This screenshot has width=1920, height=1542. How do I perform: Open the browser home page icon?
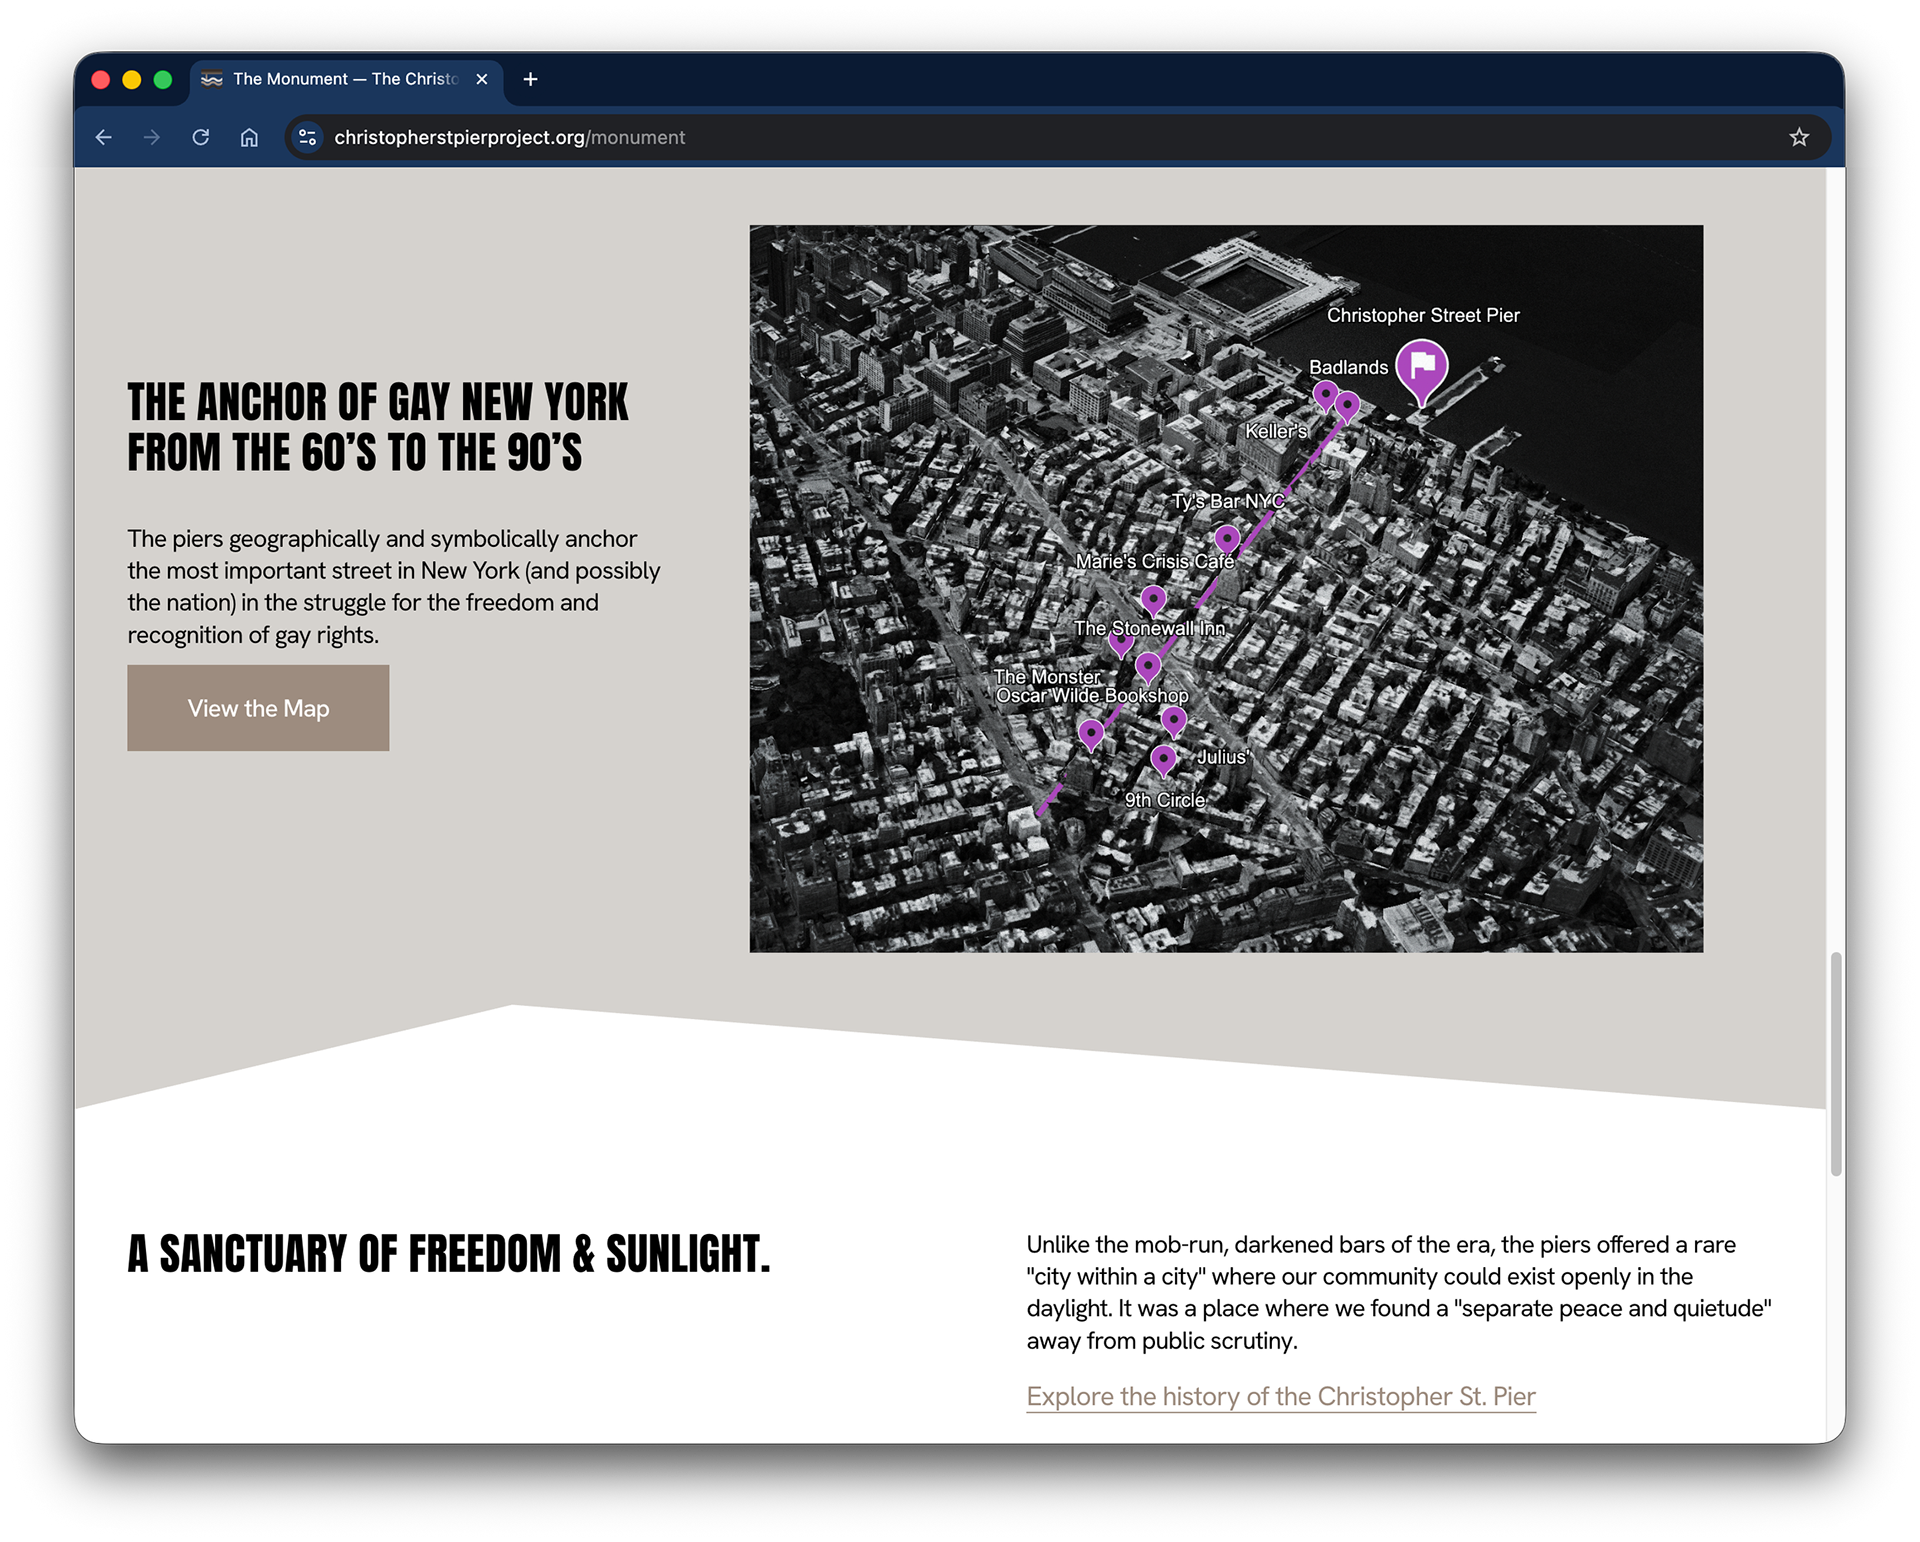(x=249, y=137)
